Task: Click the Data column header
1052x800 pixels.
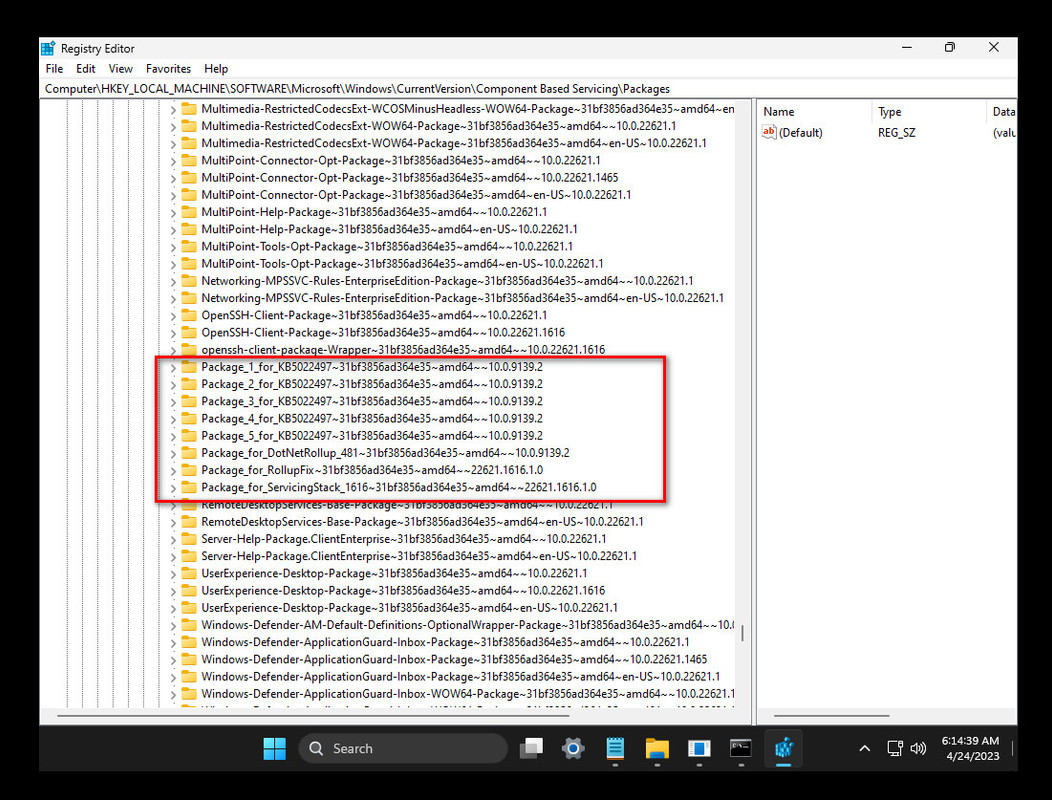Action: [1002, 111]
